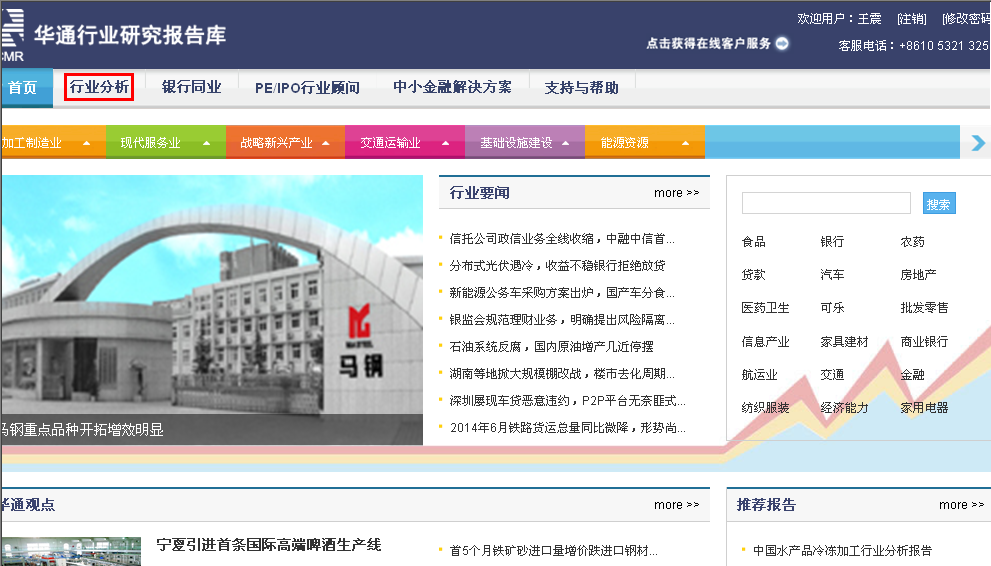This screenshot has width=991, height=566.
Task: Click the 医药卫生 keyword tag
Action: (x=765, y=308)
